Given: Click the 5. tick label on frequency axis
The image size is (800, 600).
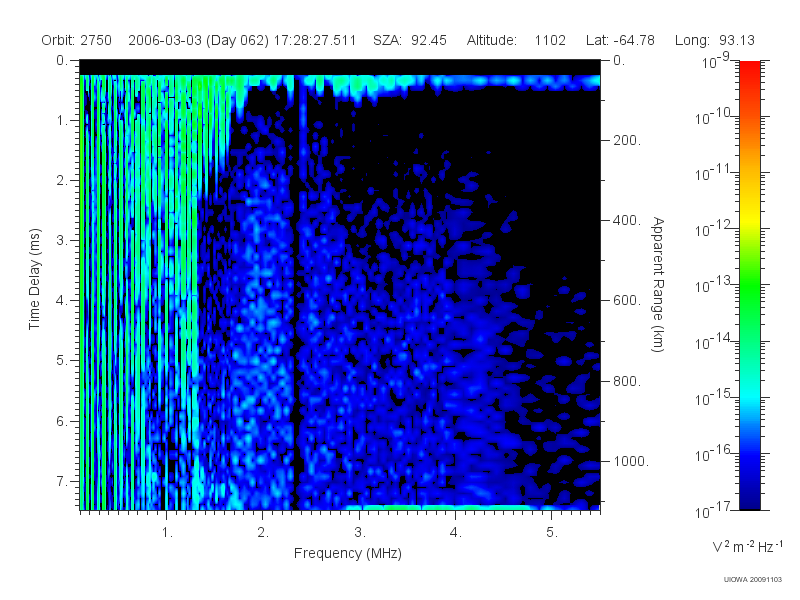Looking at the screenshot, I should point(552,532).
